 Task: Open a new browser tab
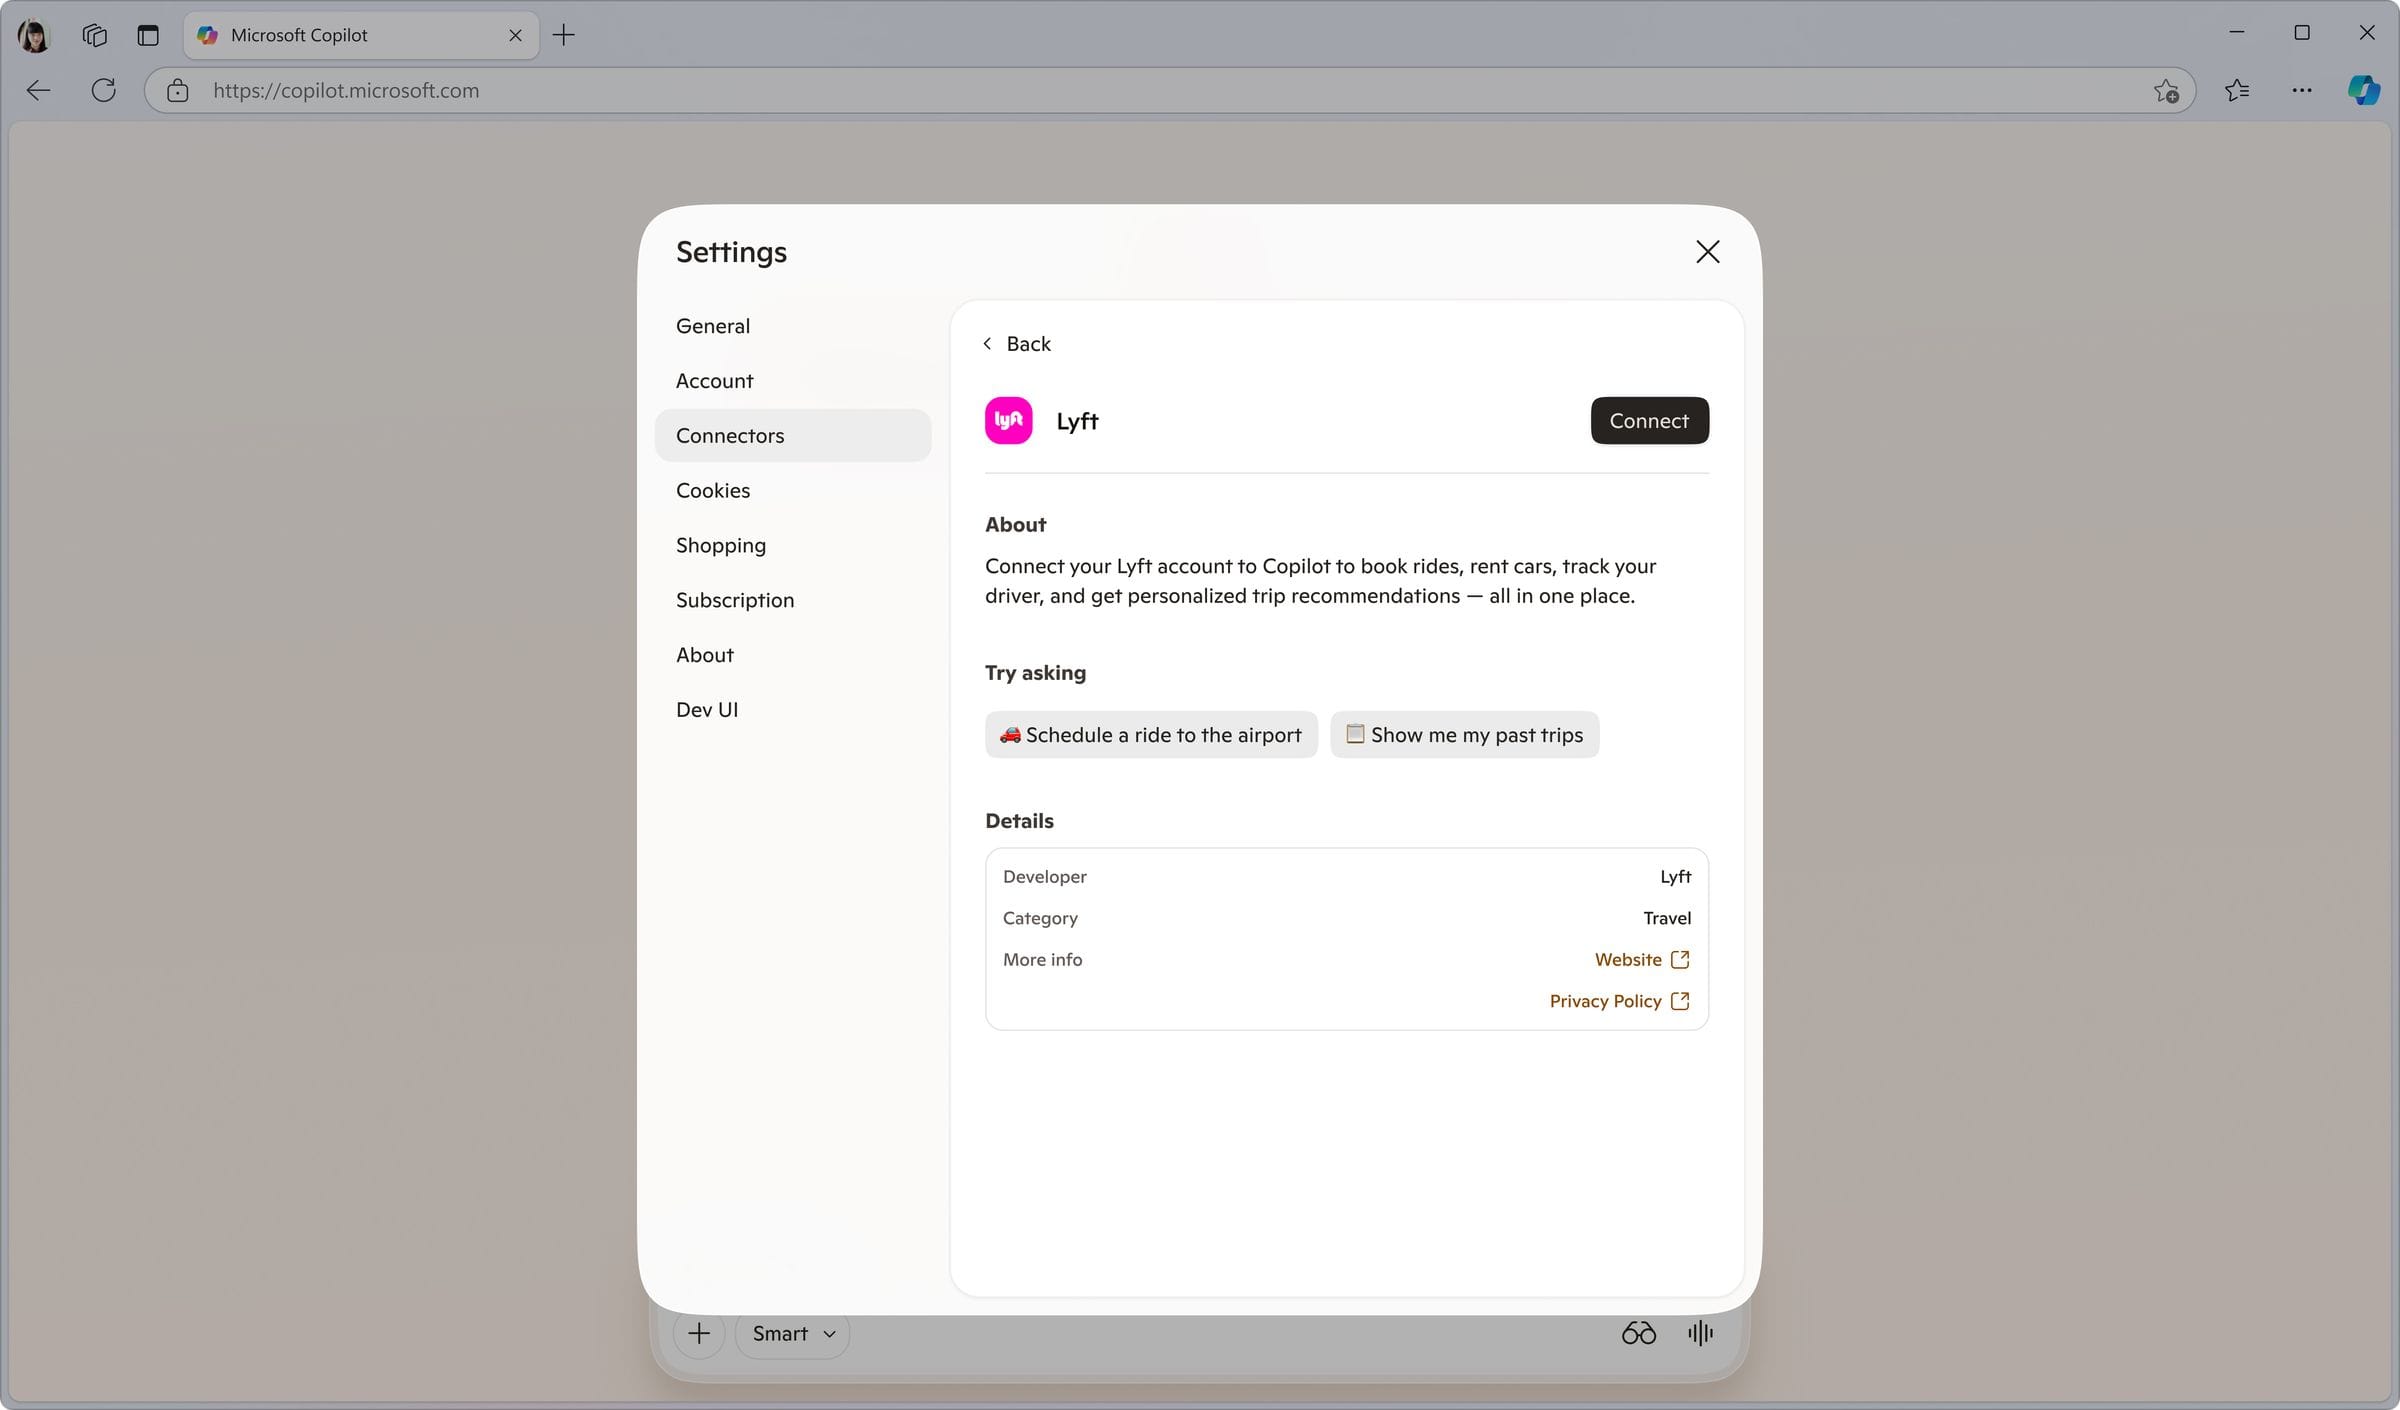pos(564,35)
